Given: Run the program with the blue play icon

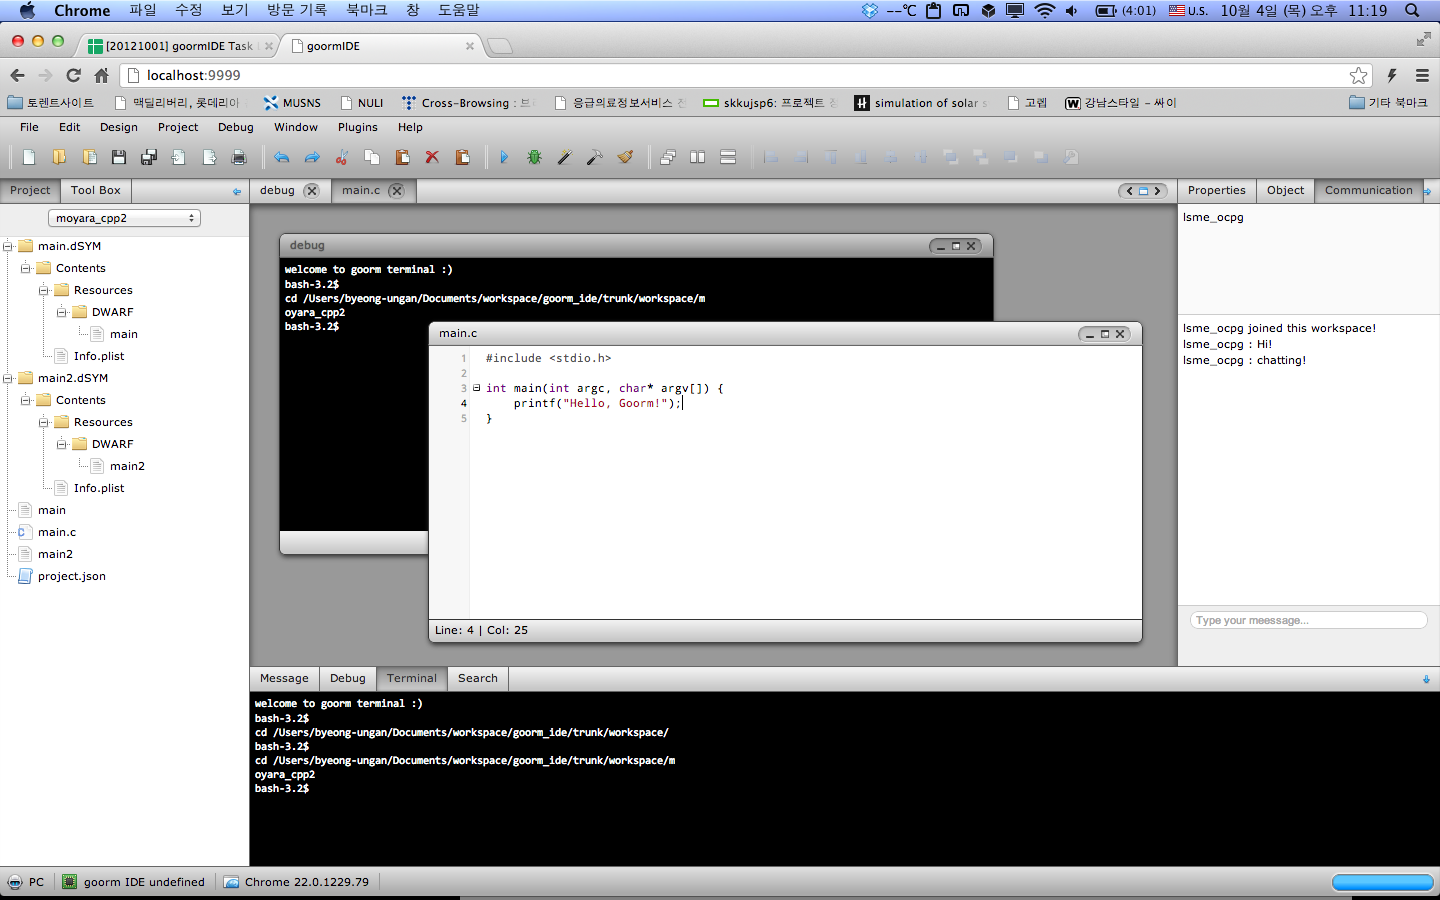Looking at the screenshot, I should [505, 157].
